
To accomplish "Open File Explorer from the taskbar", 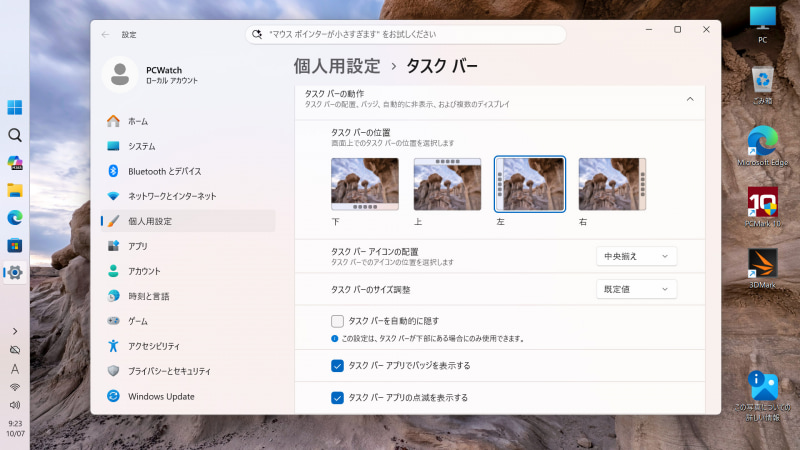I will tap(15, 190).
